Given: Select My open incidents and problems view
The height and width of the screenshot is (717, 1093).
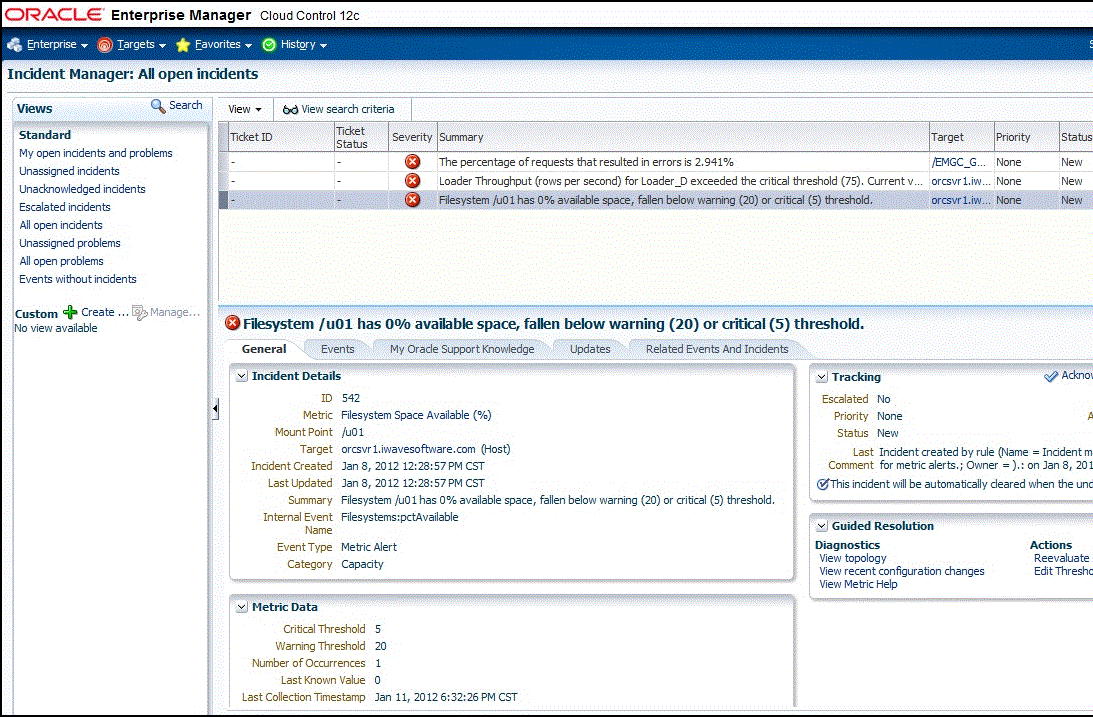Looking at the screenshot, I should pyautogui.click(x=95, y=153).
